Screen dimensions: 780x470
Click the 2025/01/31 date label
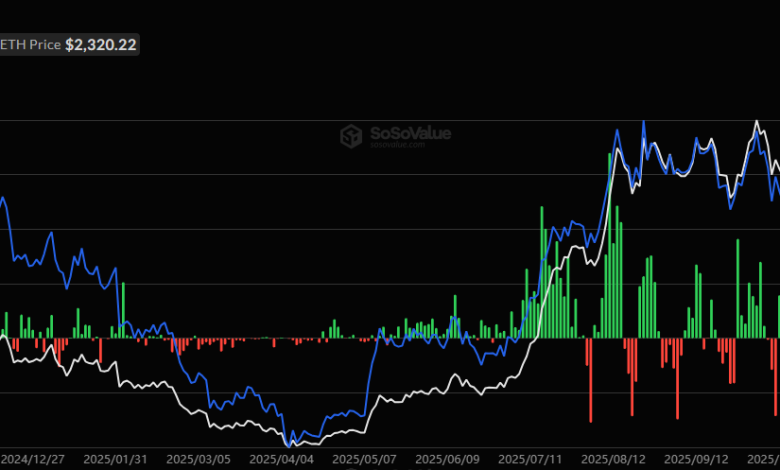[118, 458]
